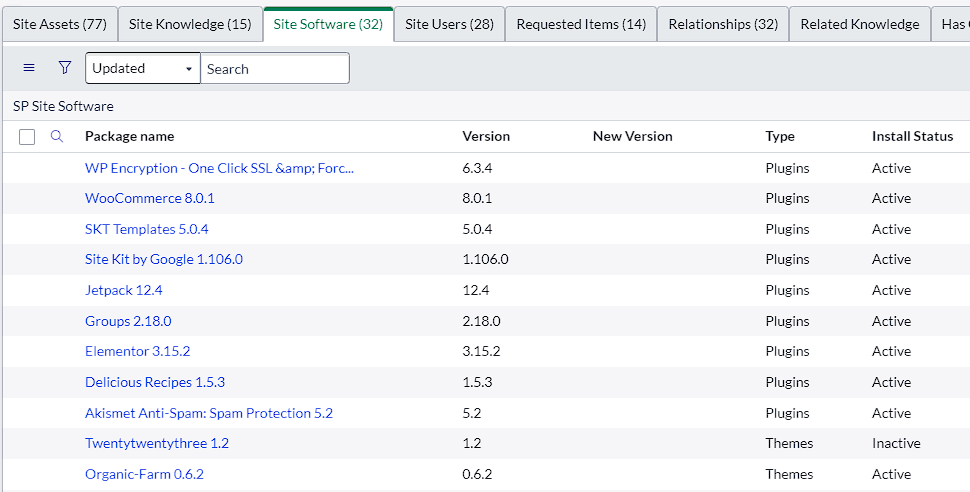Open SKT Templates 5.0.4 link

(147, 229)
